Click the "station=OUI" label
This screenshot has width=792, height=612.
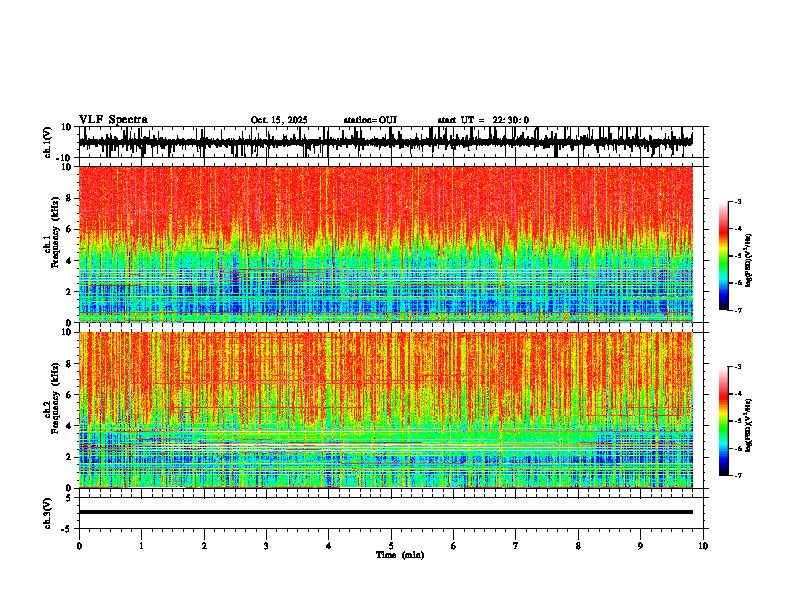tap(370, 120)
